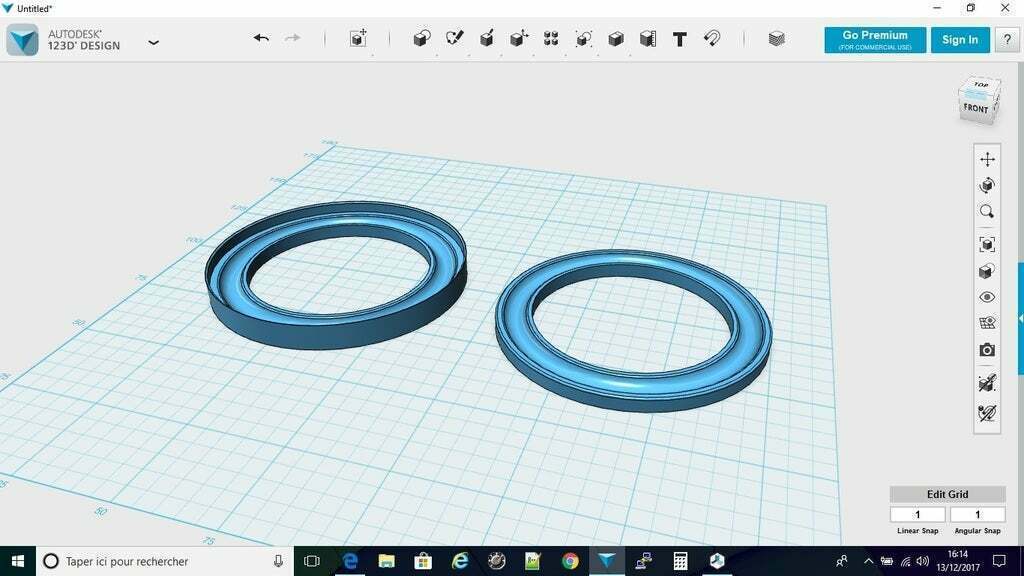The image size is (1024, 576).
Task: Open the Material tool
Action: (776, 39)
